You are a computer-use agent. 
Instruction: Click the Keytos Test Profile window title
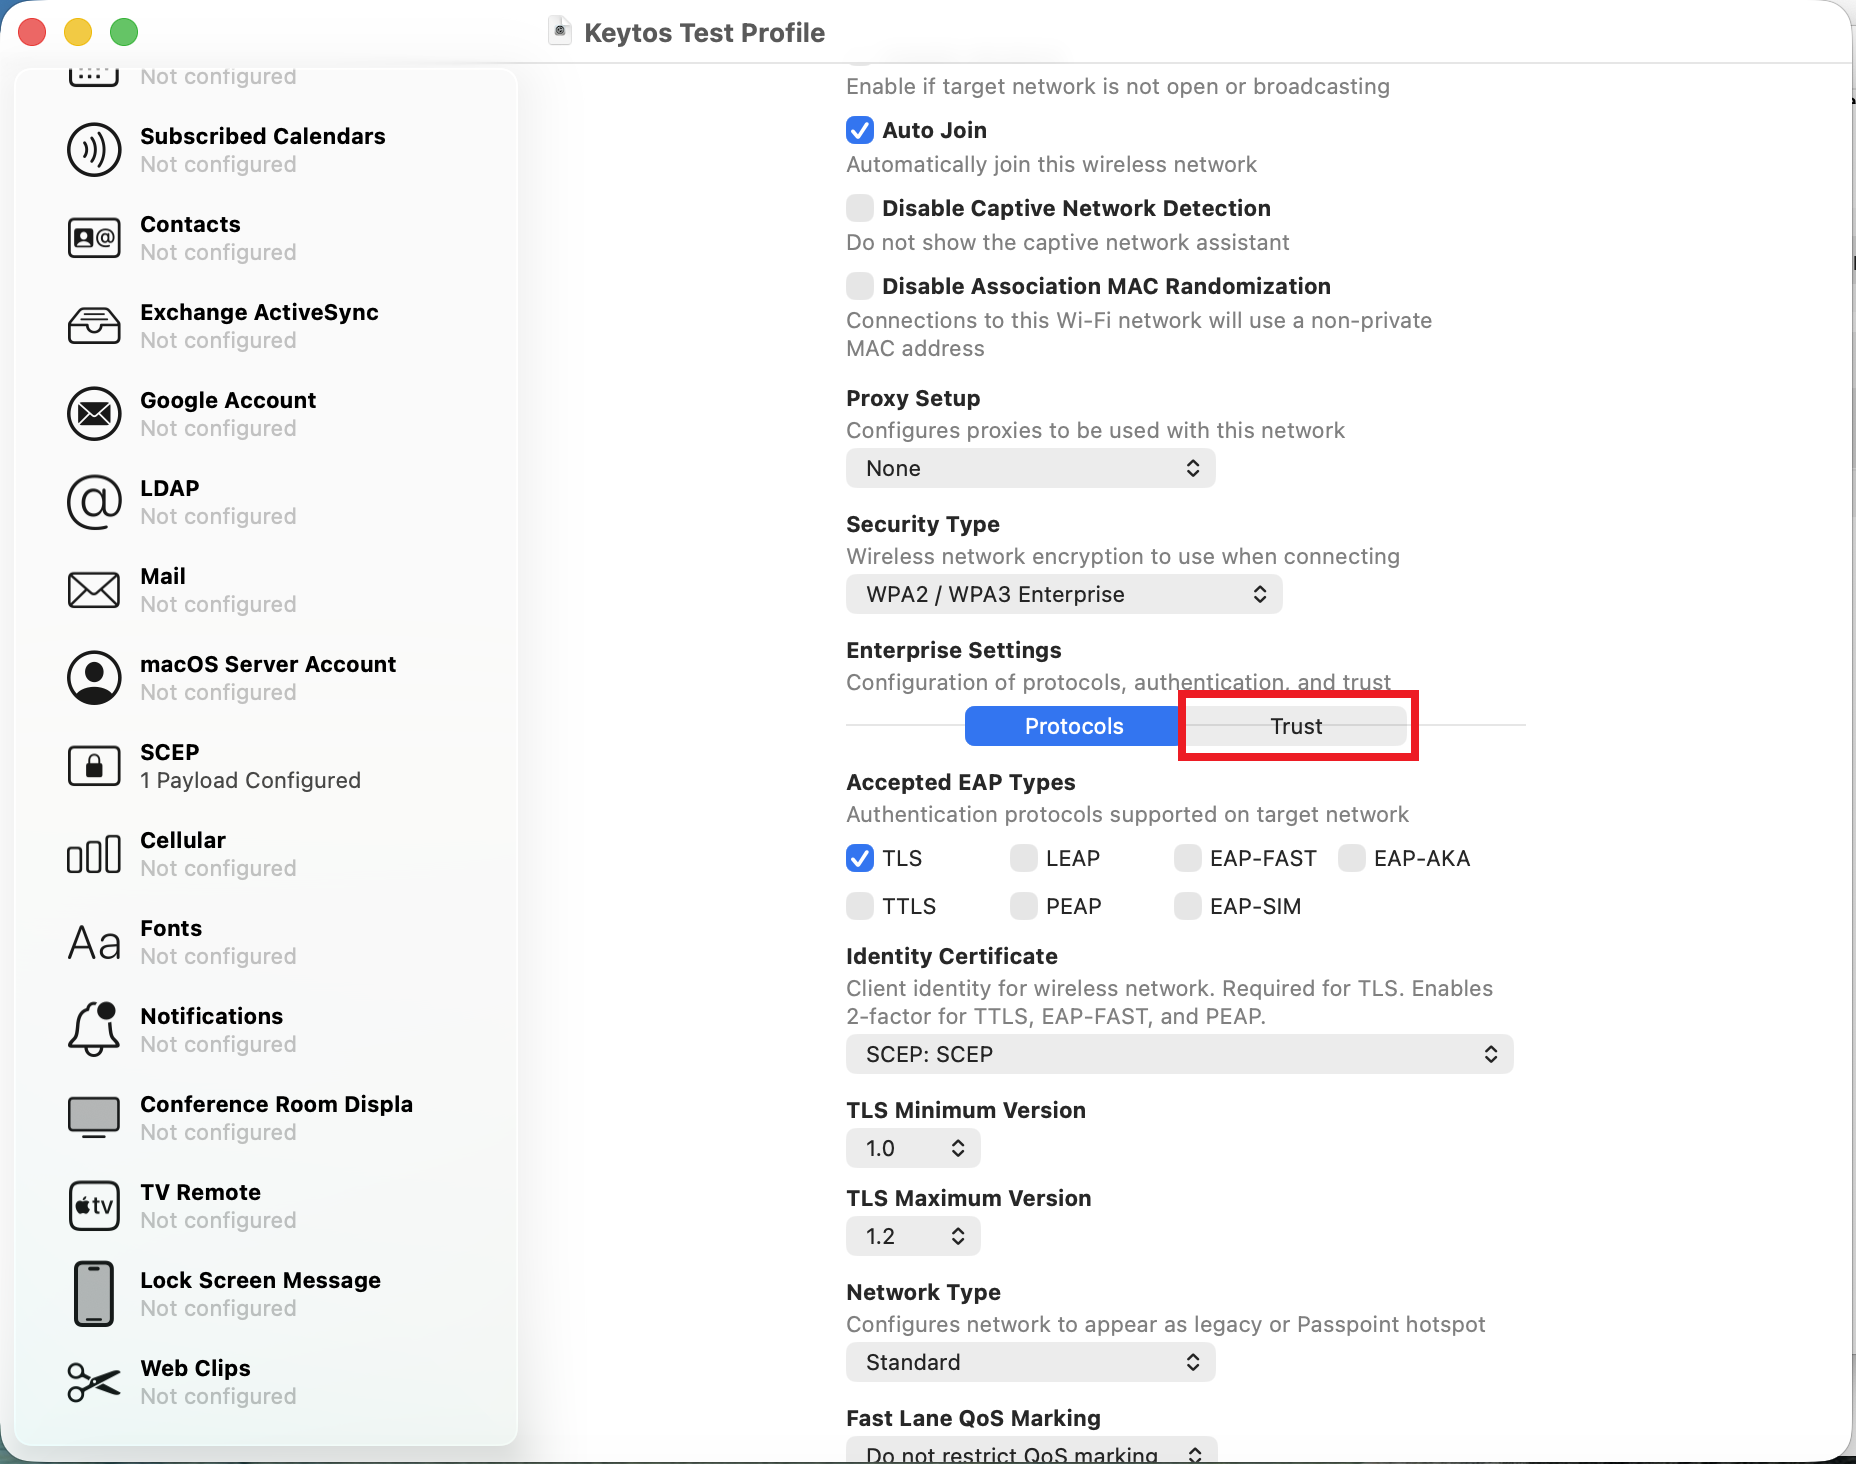(704, 32)
